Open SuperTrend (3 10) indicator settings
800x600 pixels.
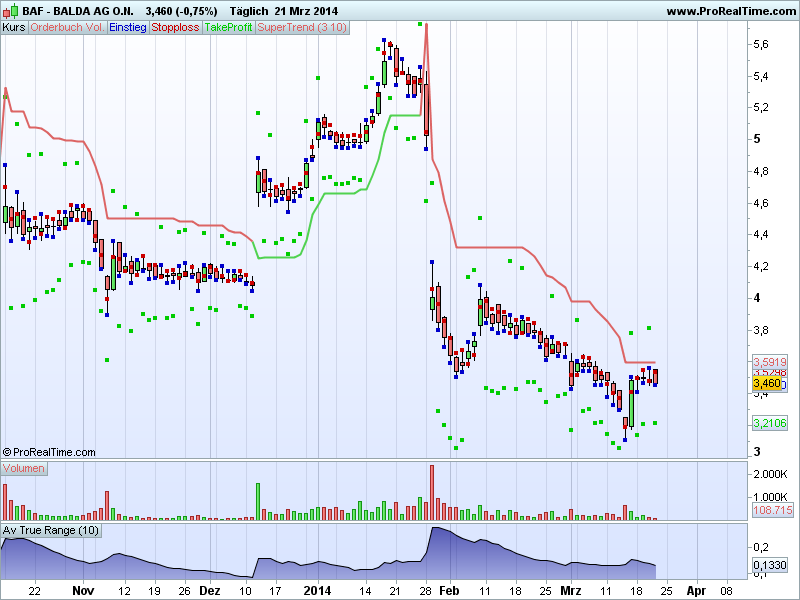point(302,27)
